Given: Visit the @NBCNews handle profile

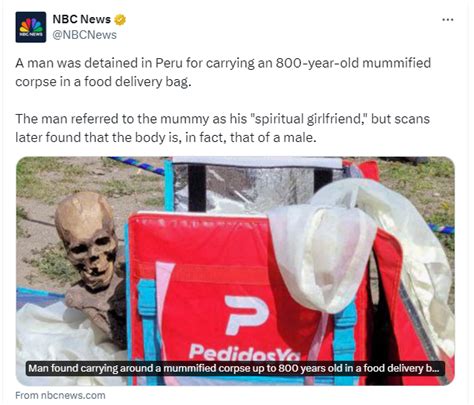Looking at the screenshot, I should coord(85,35).
